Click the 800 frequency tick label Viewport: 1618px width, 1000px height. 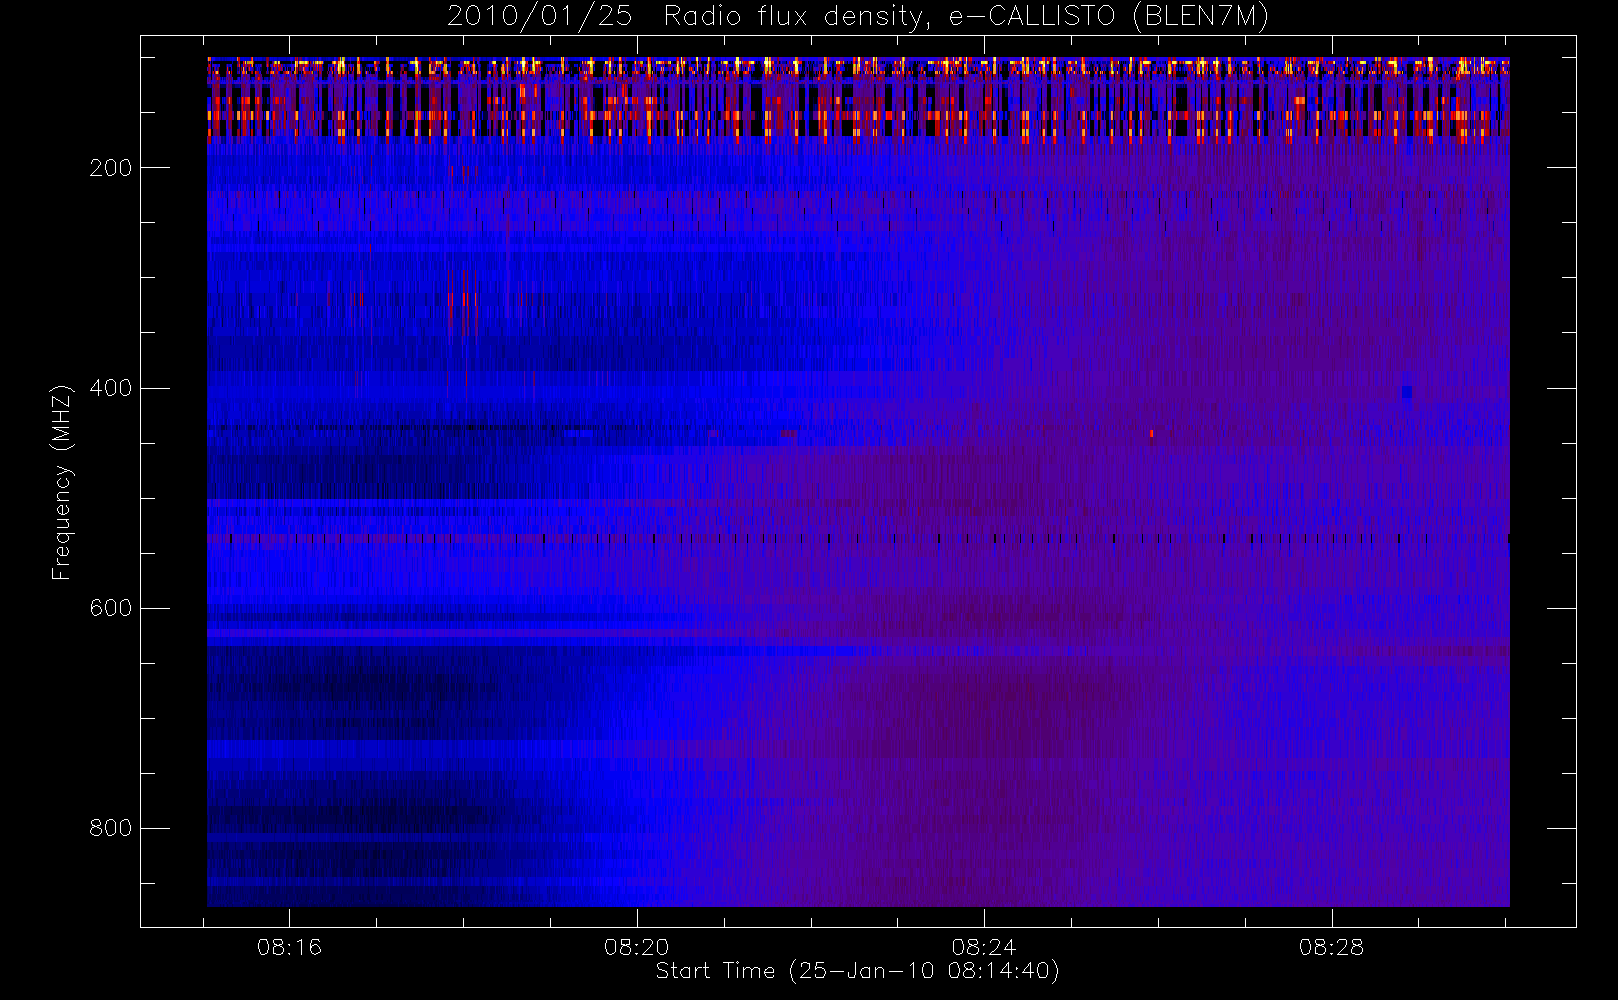tap(110, 828)
